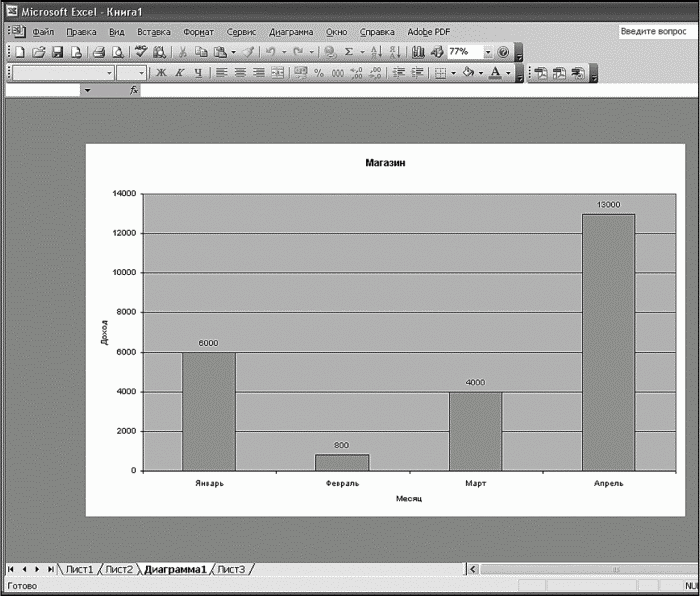Open the font size dropdown

tap(142, 73)
